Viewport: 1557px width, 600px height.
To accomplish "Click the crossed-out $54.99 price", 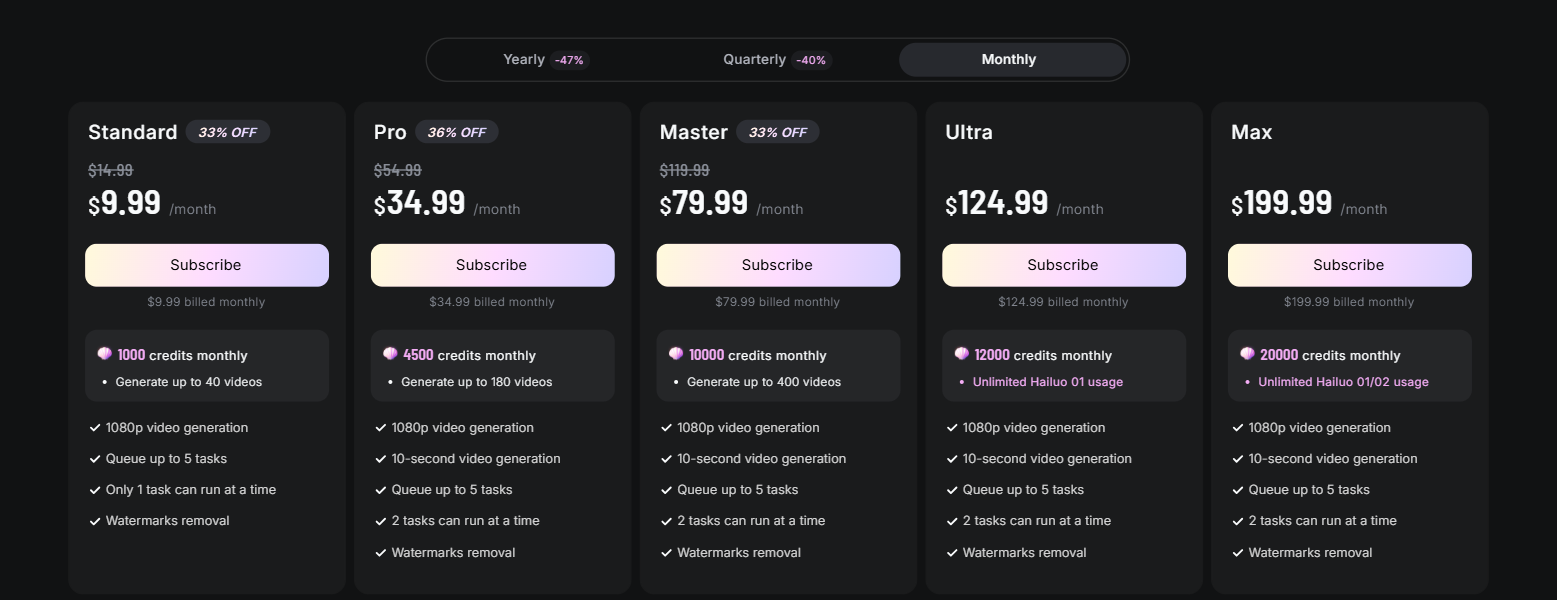I will tap(398, 170).
